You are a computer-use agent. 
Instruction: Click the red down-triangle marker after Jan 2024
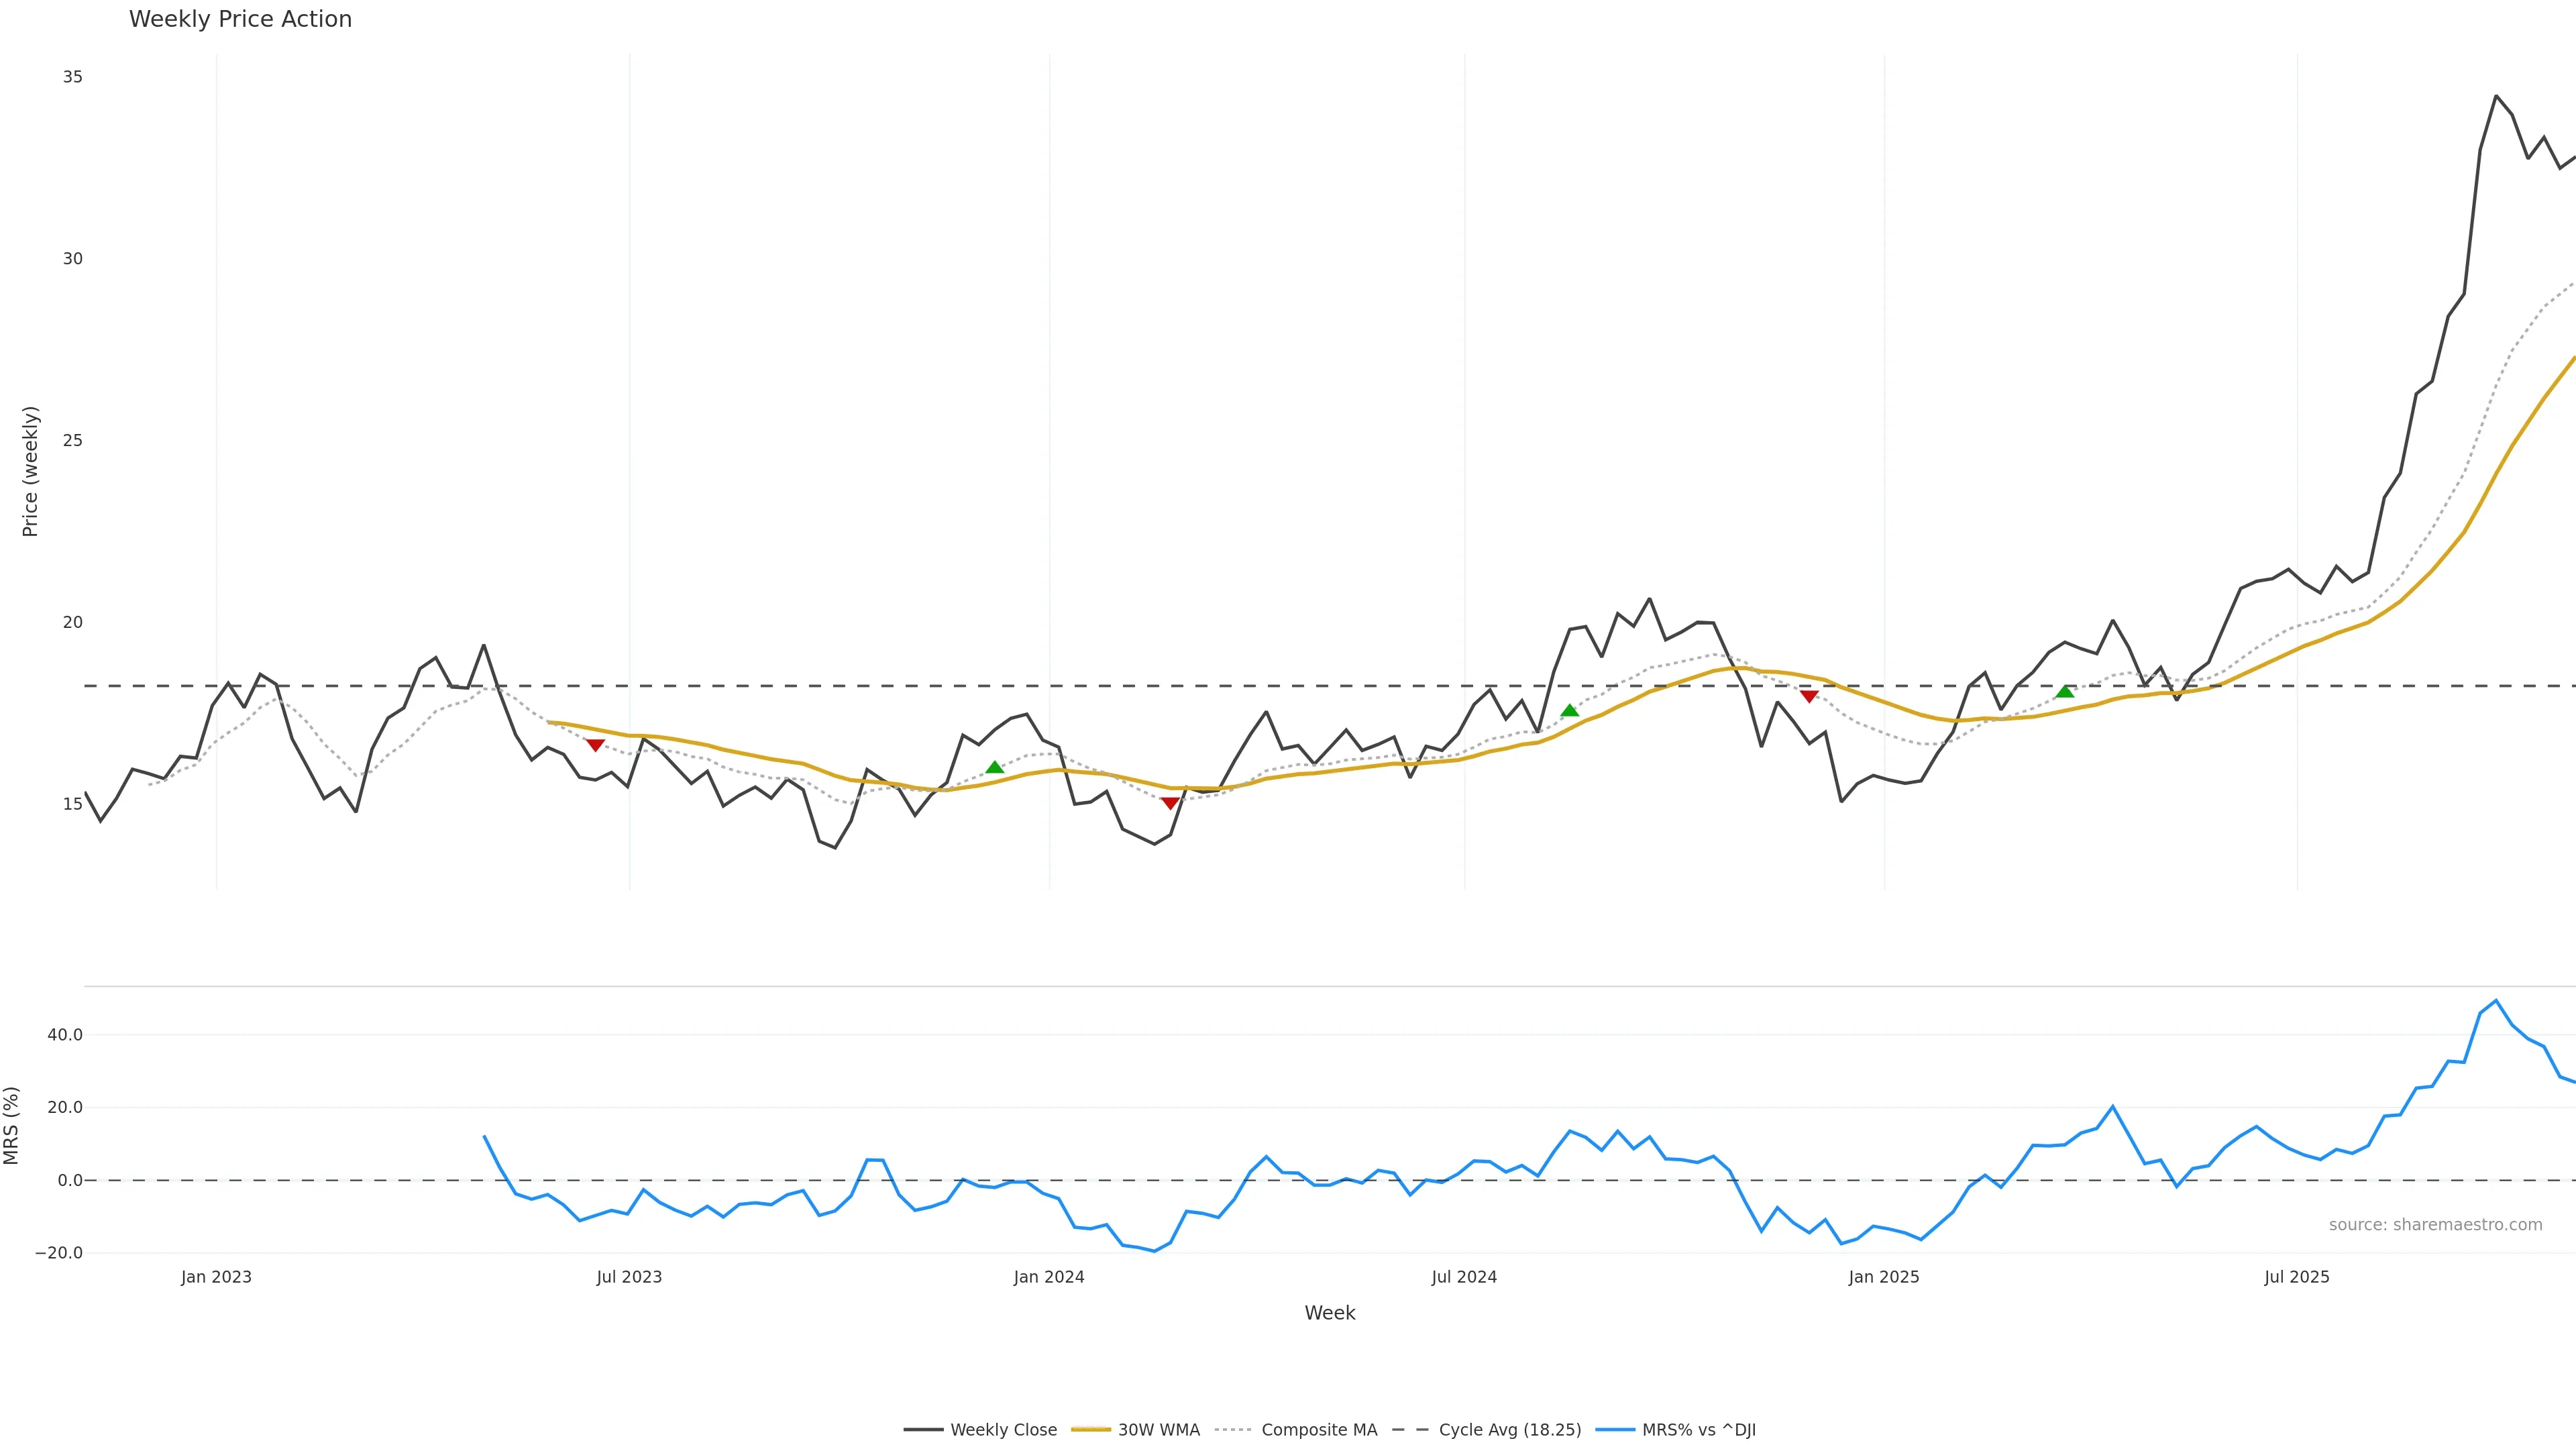point(1170,803)
